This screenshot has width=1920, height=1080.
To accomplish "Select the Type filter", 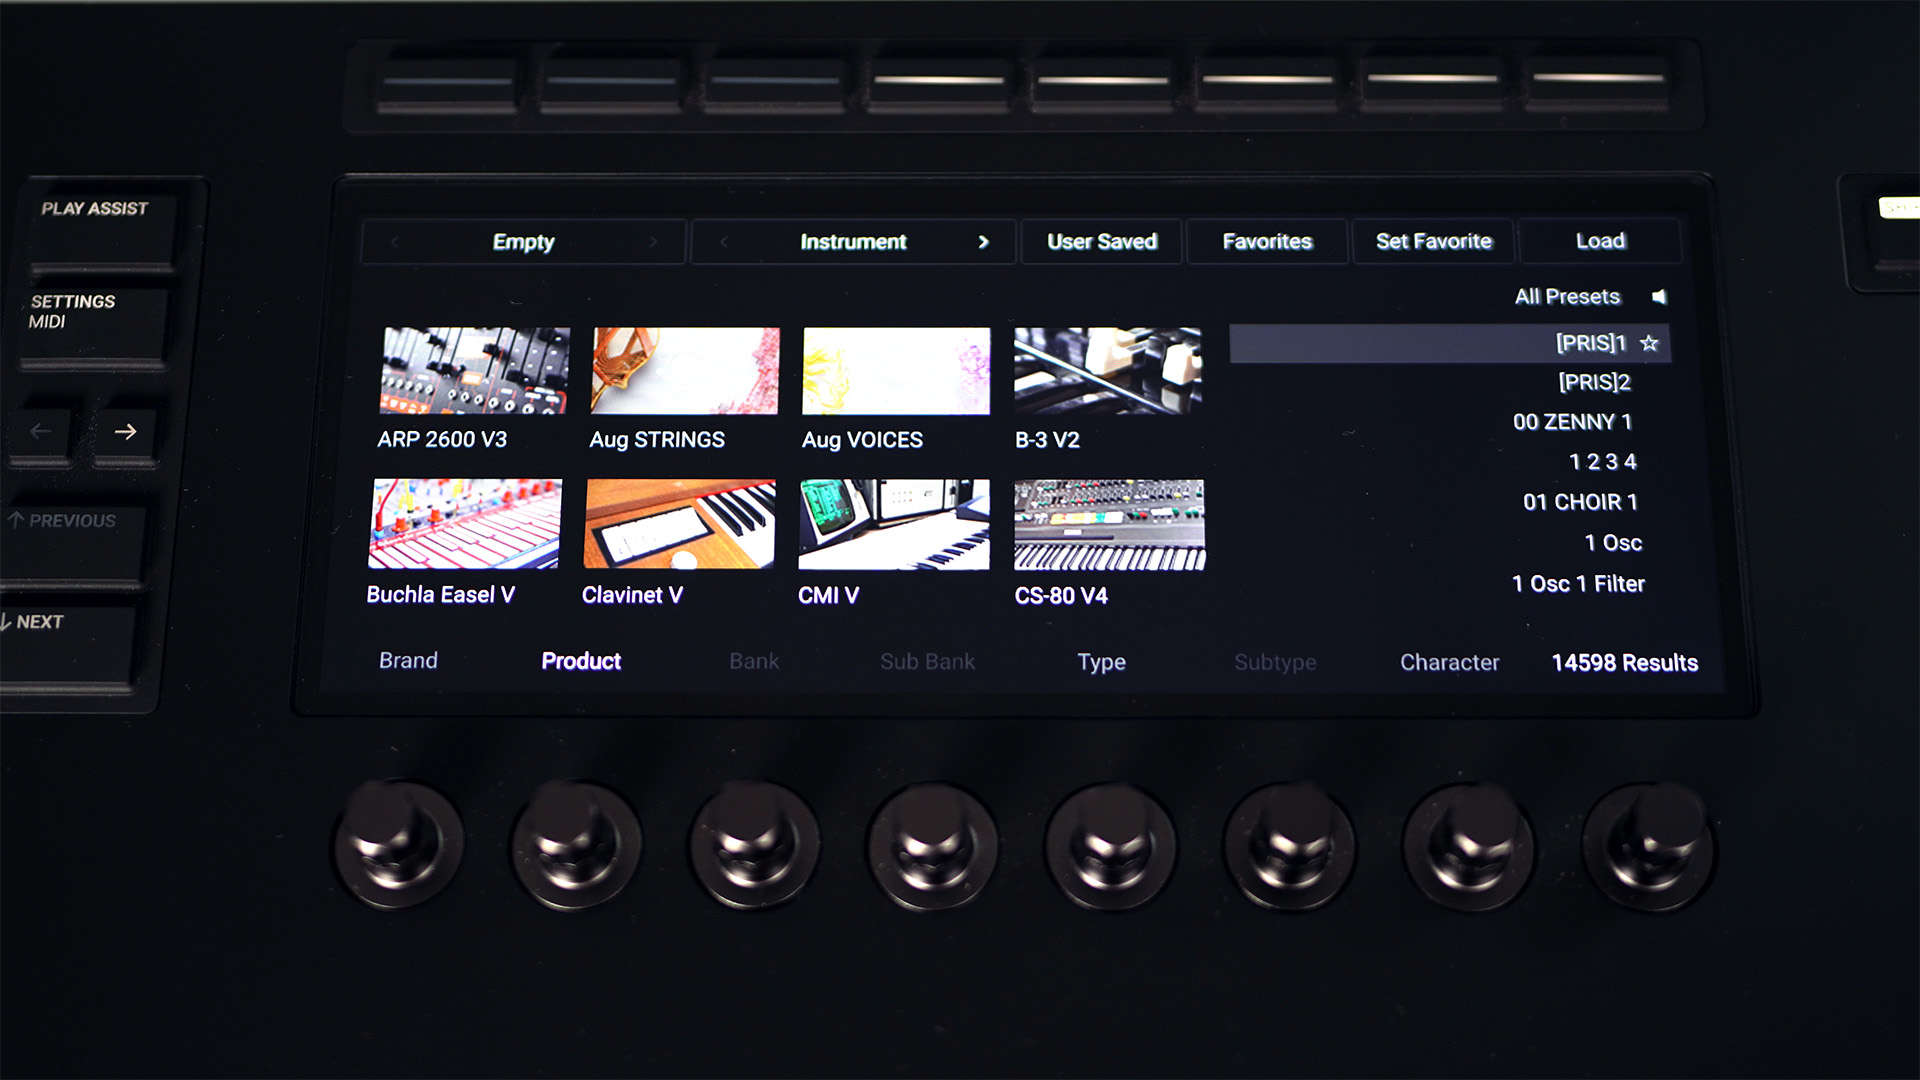I will [x=1101, y=662].
